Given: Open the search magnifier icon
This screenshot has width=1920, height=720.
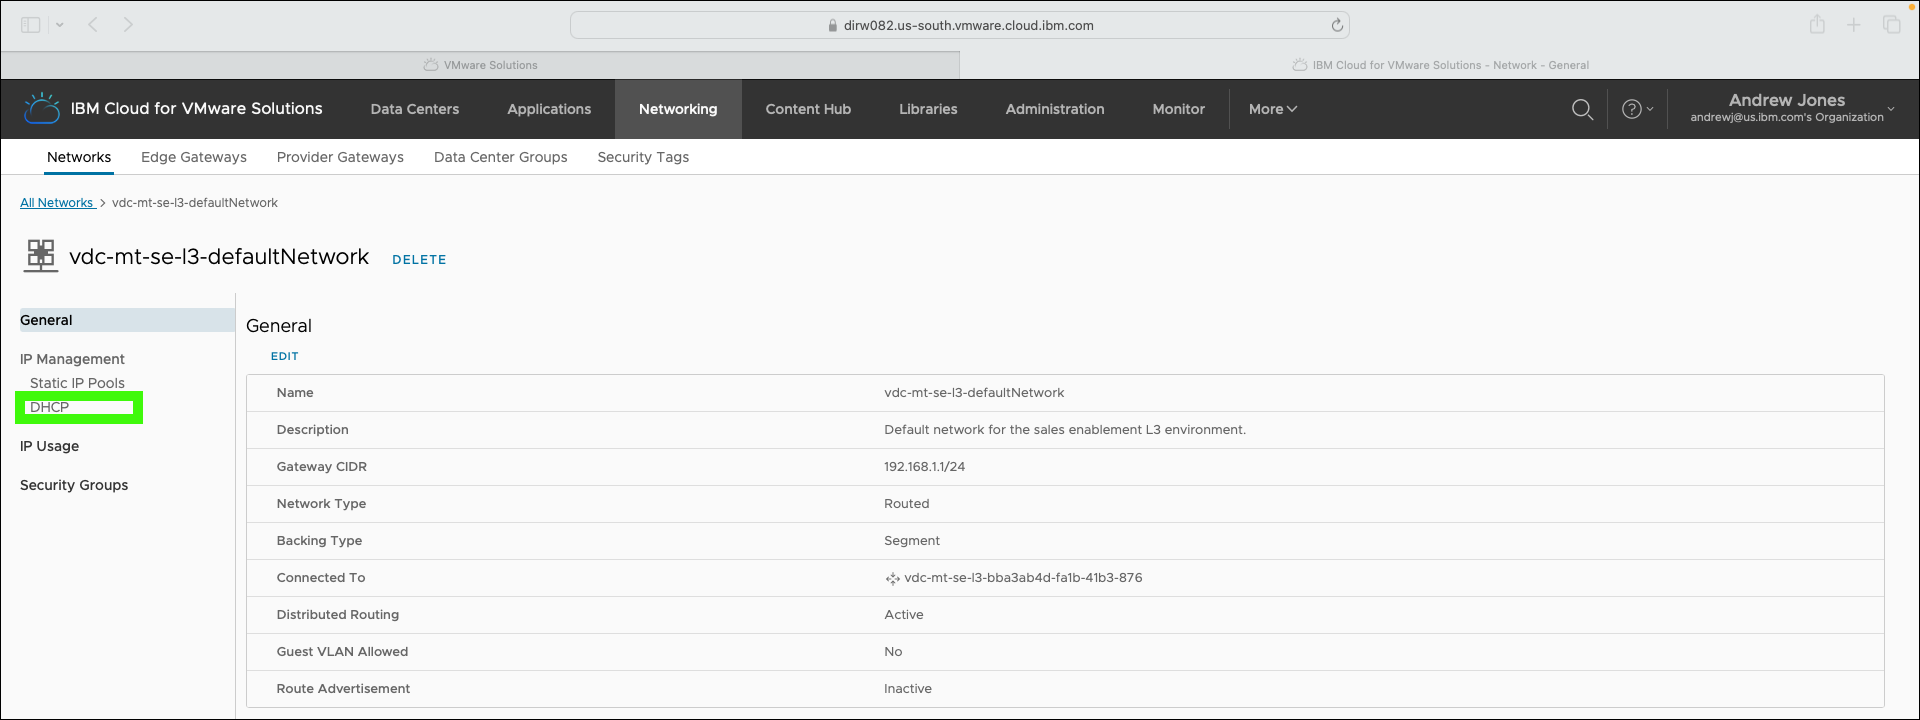Looking at the screenshot, I should point(1582,109).
